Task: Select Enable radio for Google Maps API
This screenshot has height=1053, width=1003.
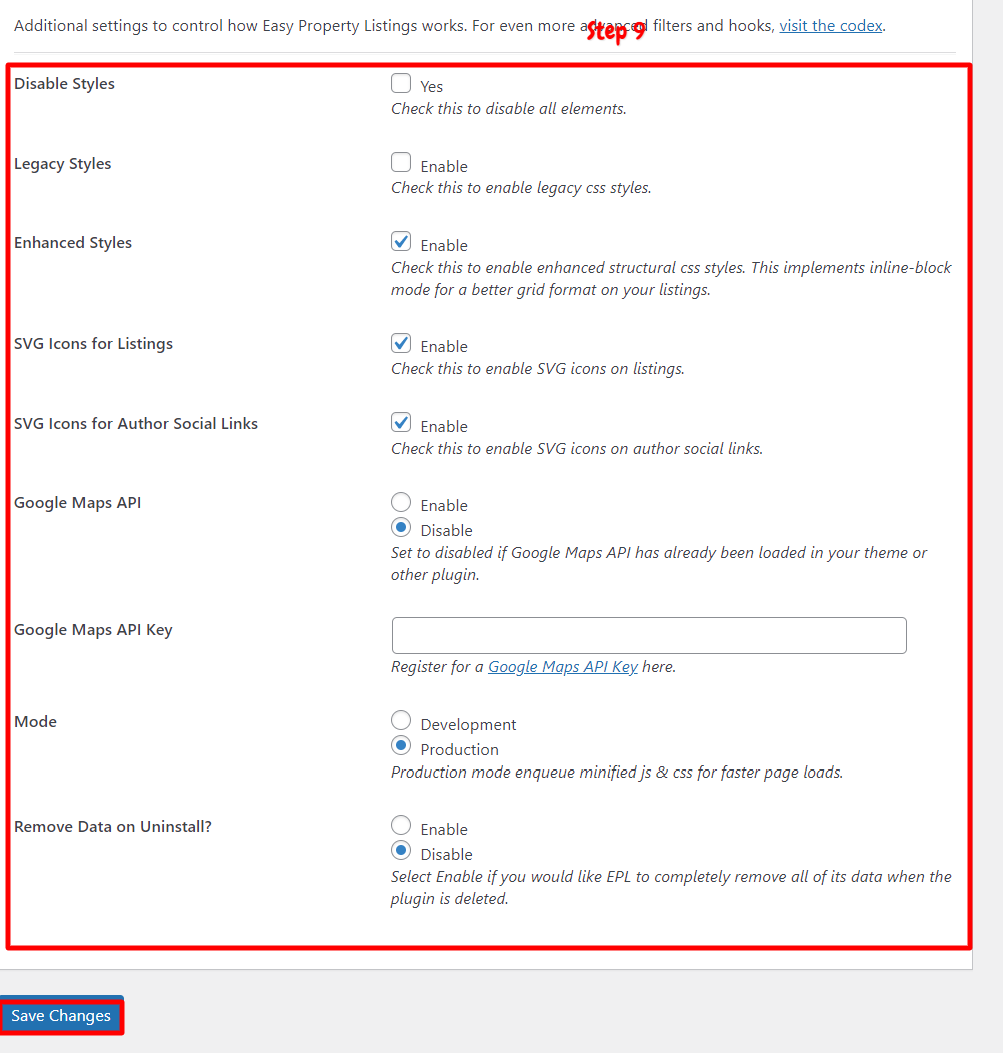Action: [x=401, y=502]
